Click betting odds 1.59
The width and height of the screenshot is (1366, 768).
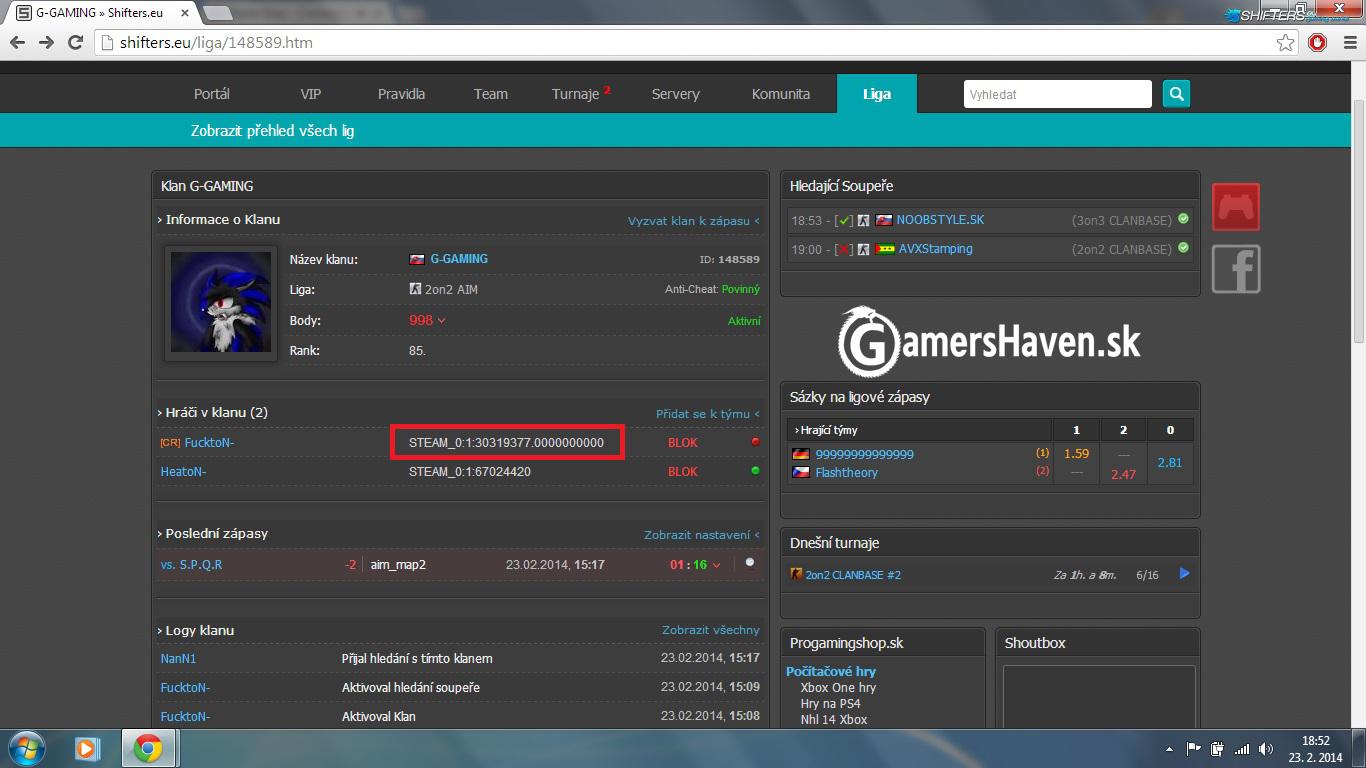1077,454
